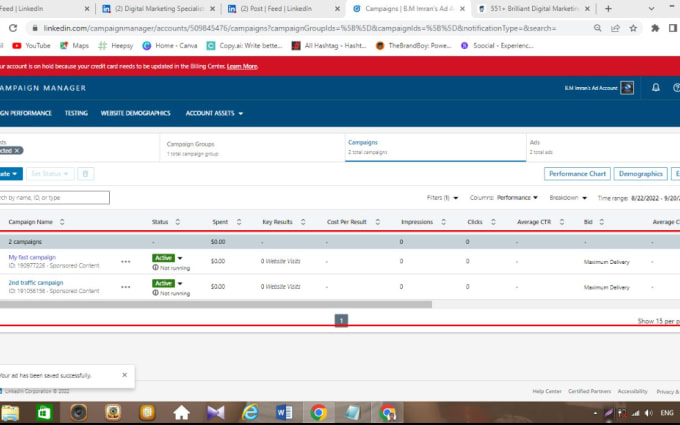Image resolution: width=680 pixels, height=425 pixels.
Task: Open the Breakdown dropdown
Action: coord(568,198)
